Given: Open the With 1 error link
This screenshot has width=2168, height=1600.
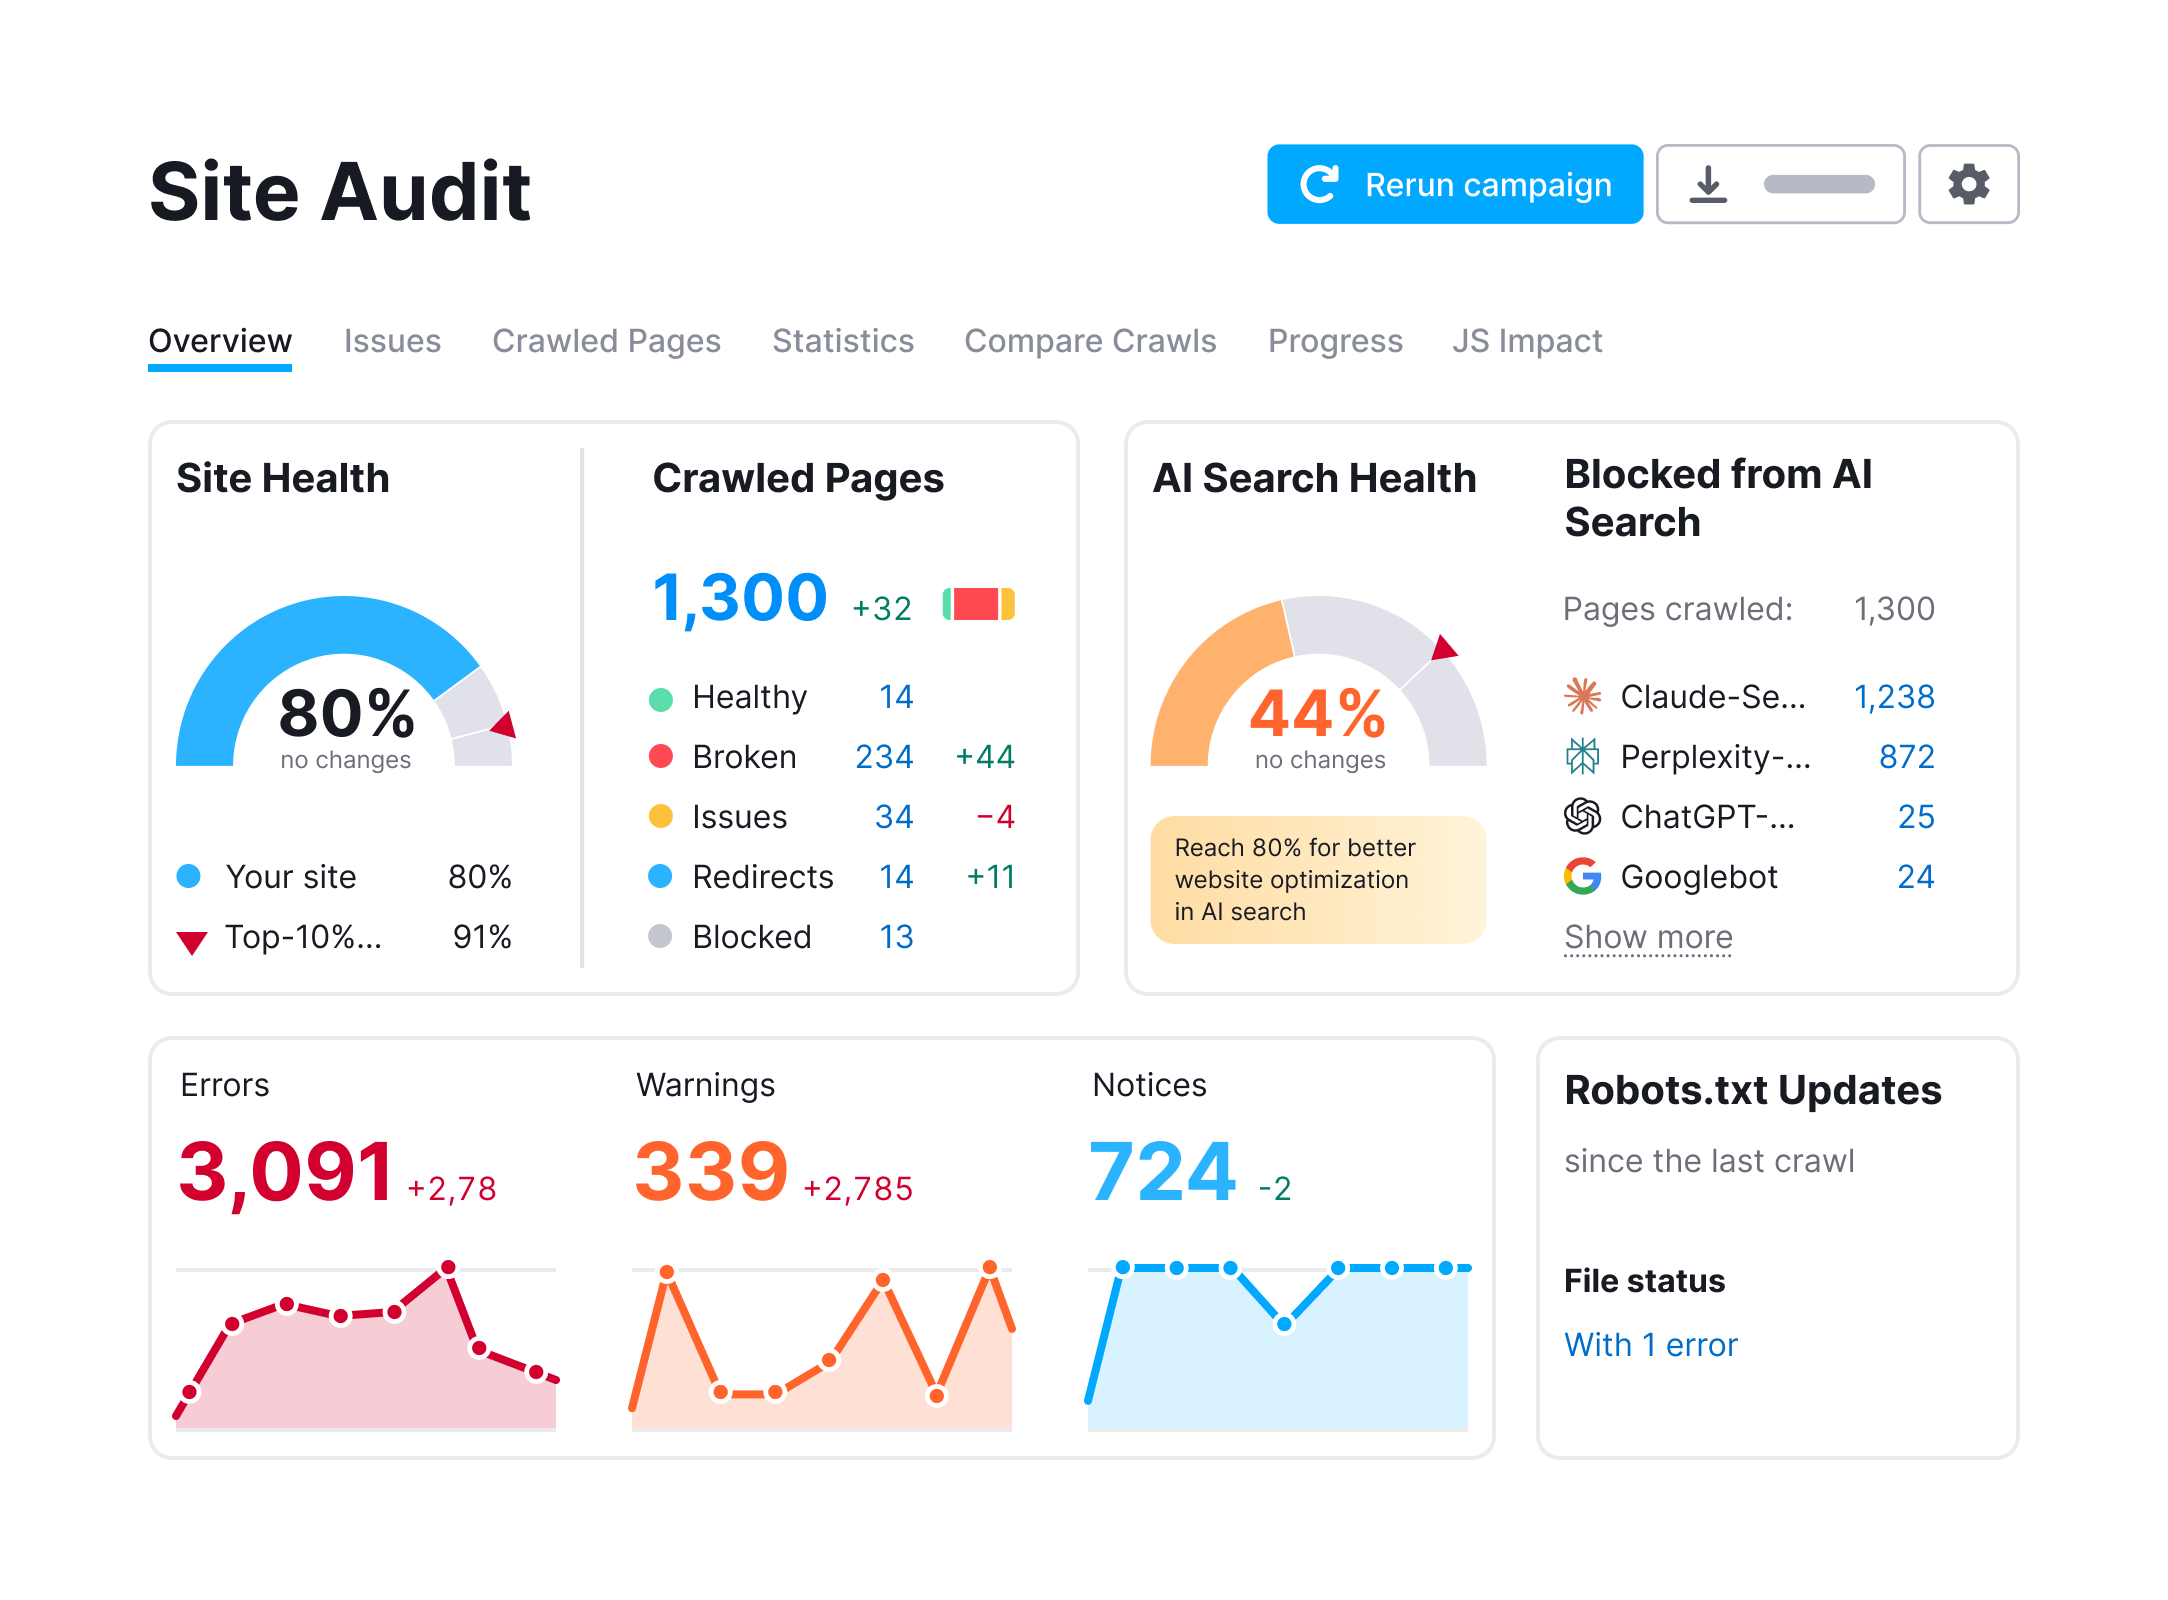Looking at the screenshot, I should pyautogui.click(x=1650, y=1344).
